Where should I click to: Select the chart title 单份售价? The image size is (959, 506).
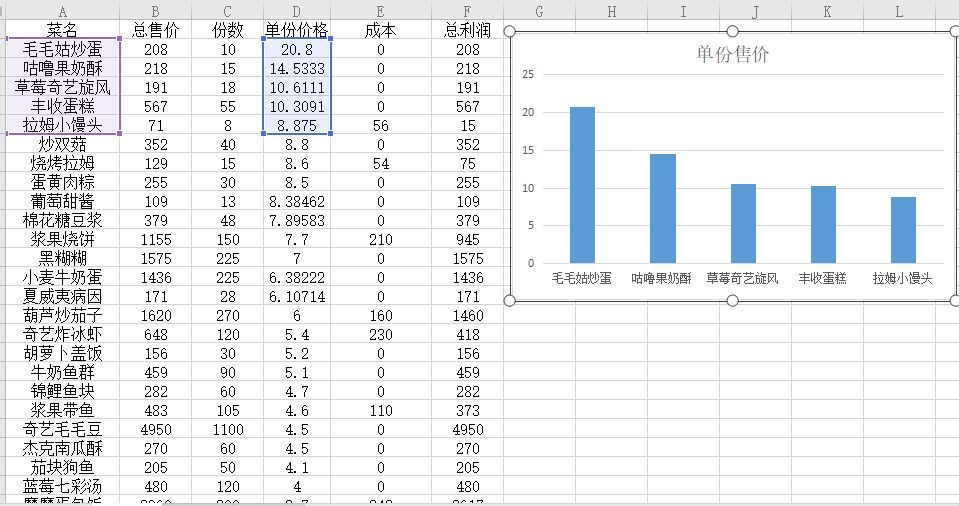(732, 54)
